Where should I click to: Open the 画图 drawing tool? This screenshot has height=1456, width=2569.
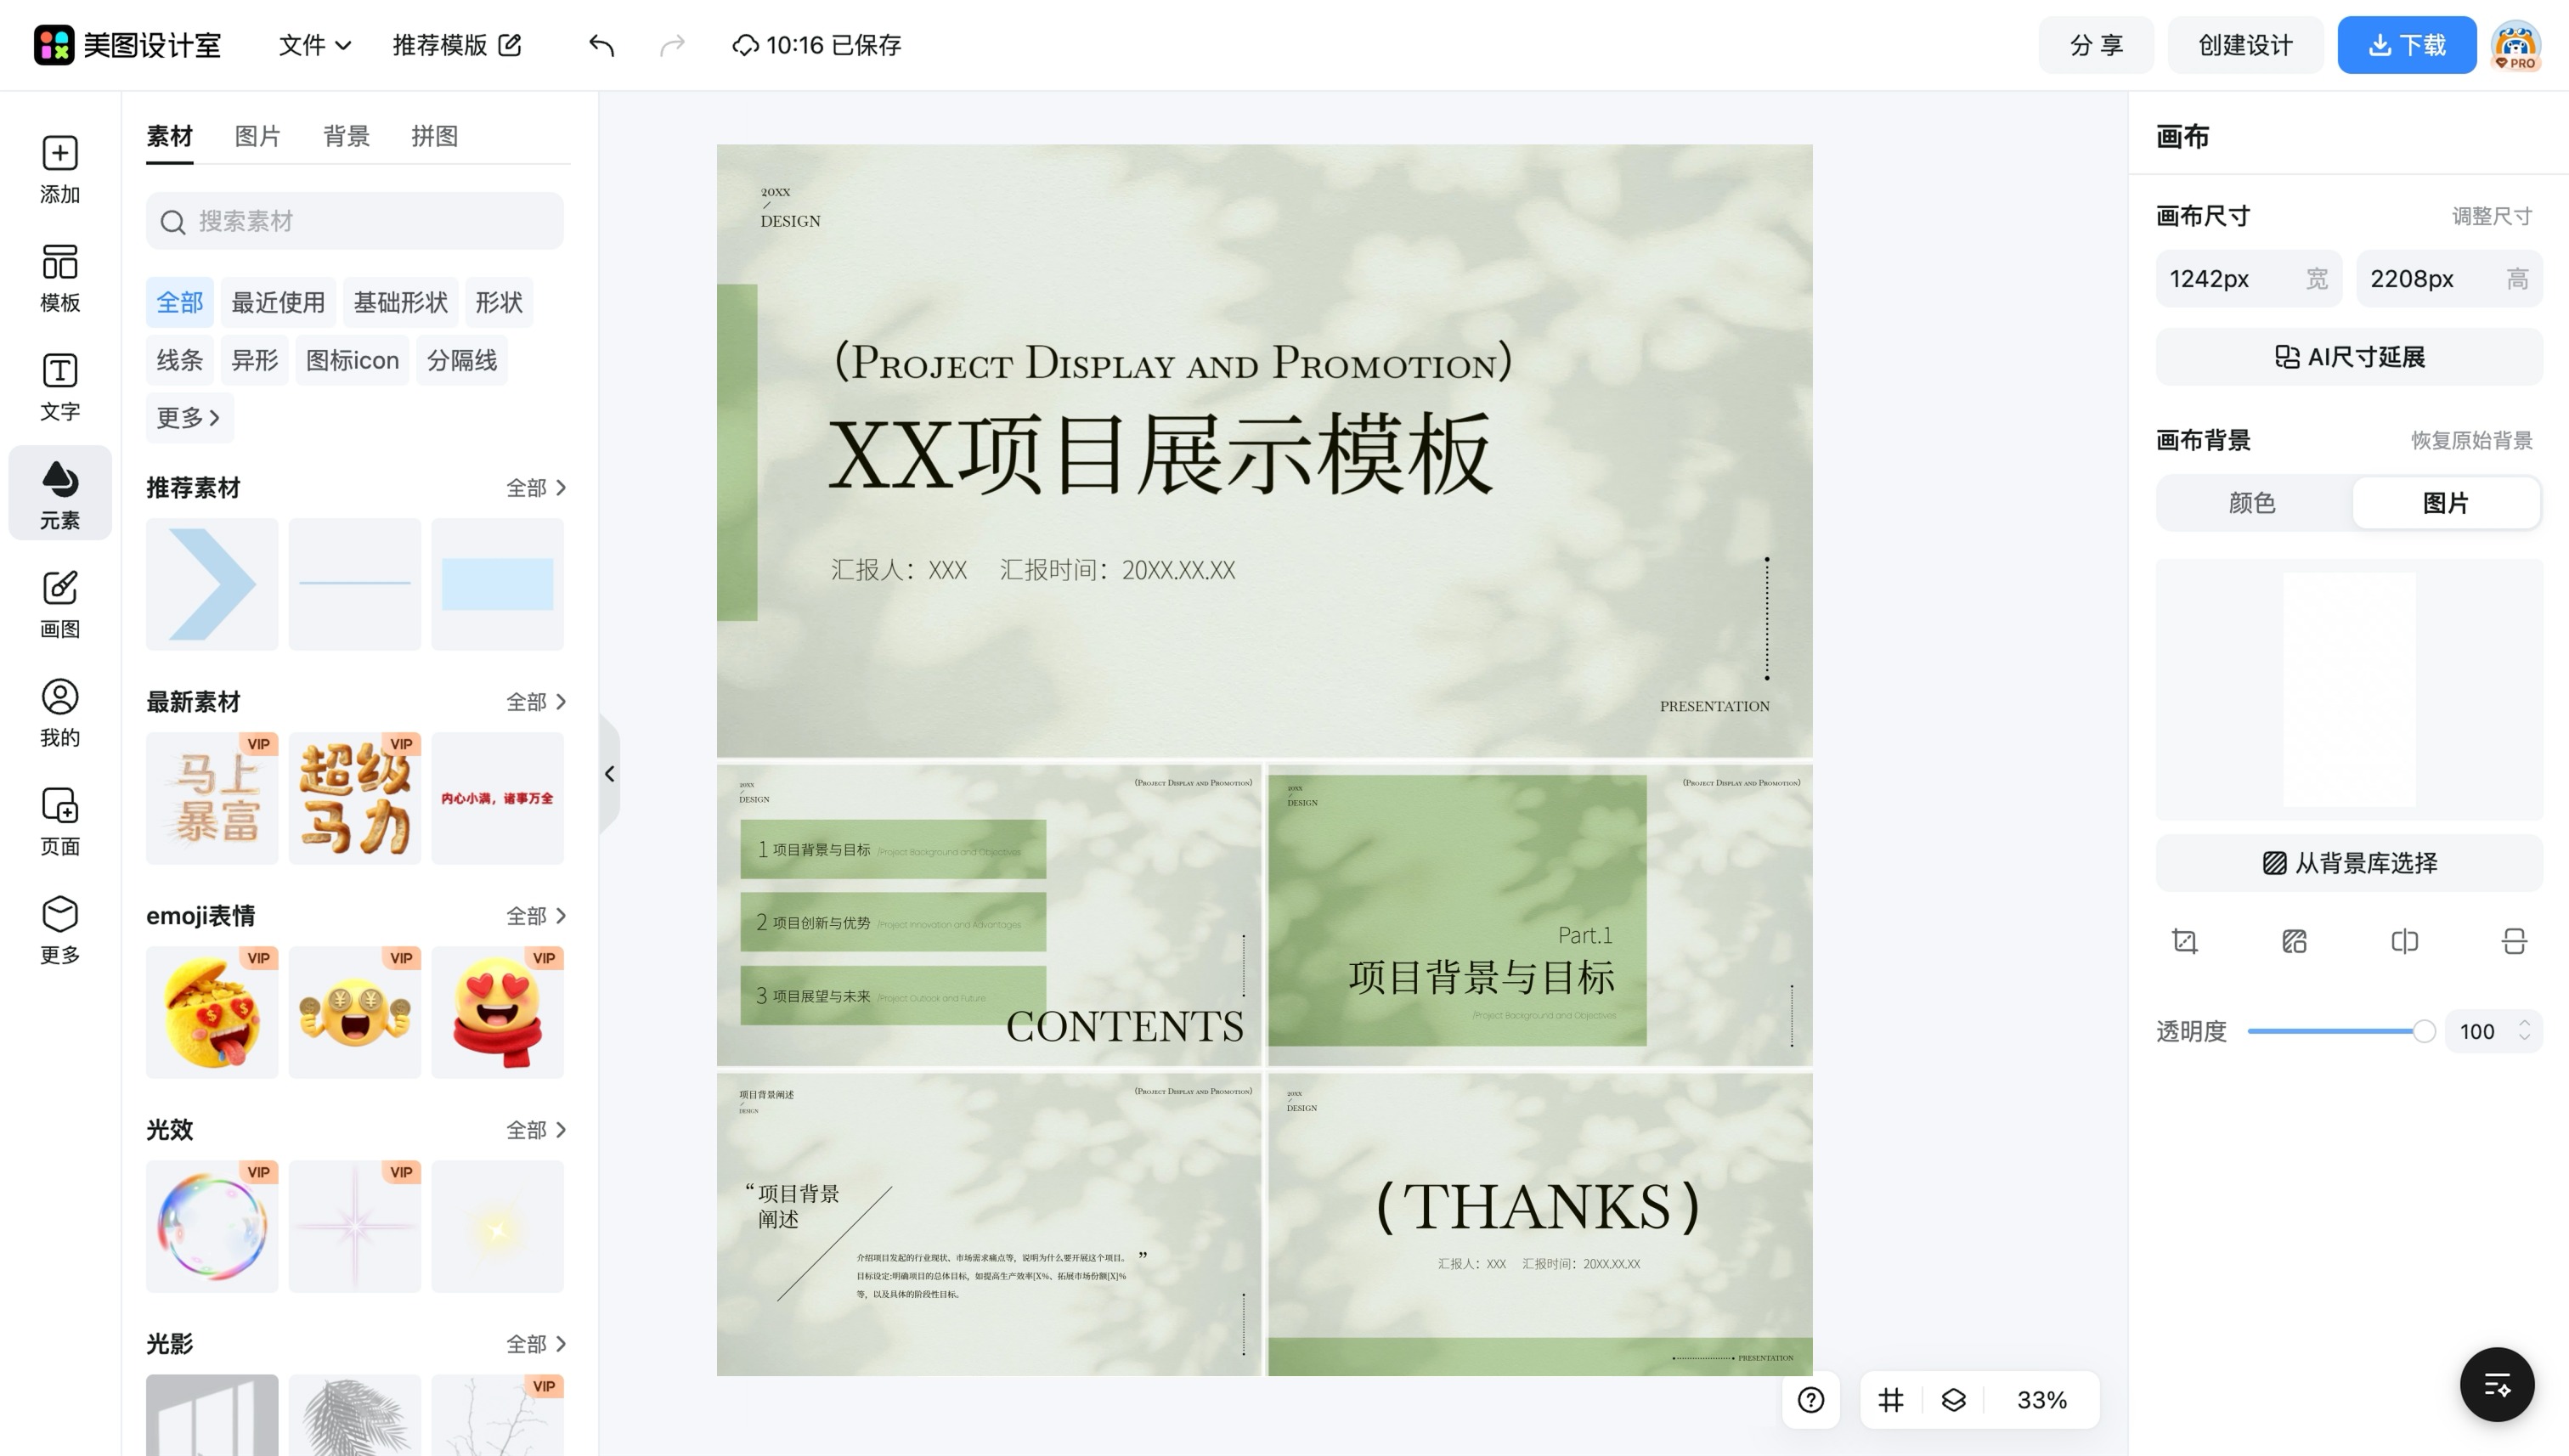point(60,604)
